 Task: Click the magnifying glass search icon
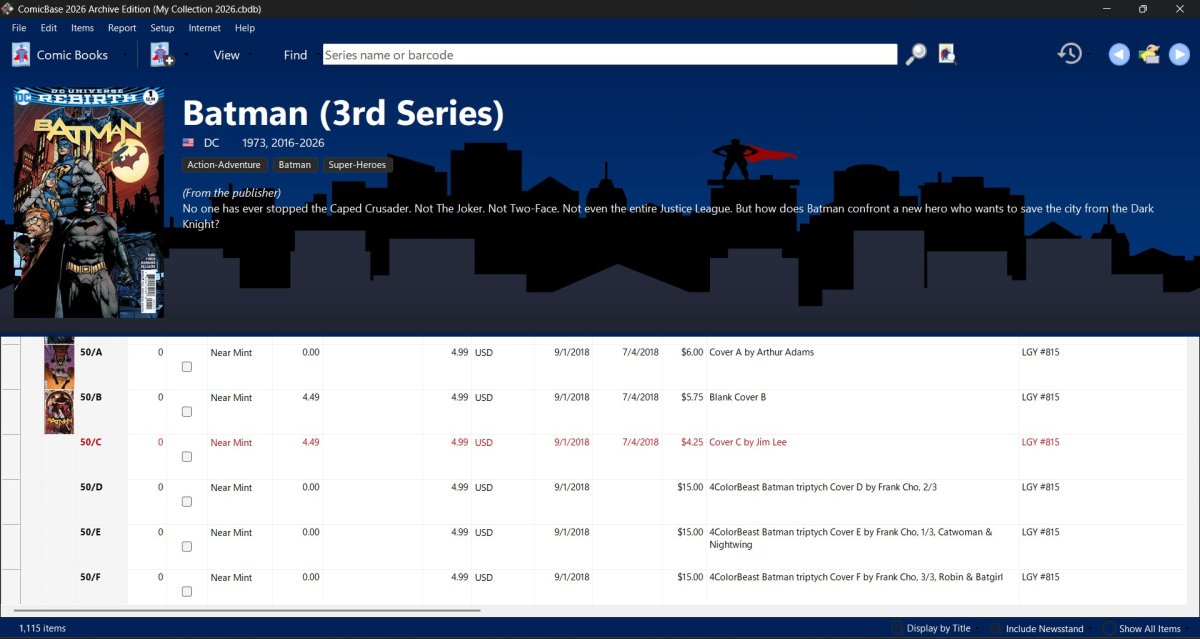[916, 55]
